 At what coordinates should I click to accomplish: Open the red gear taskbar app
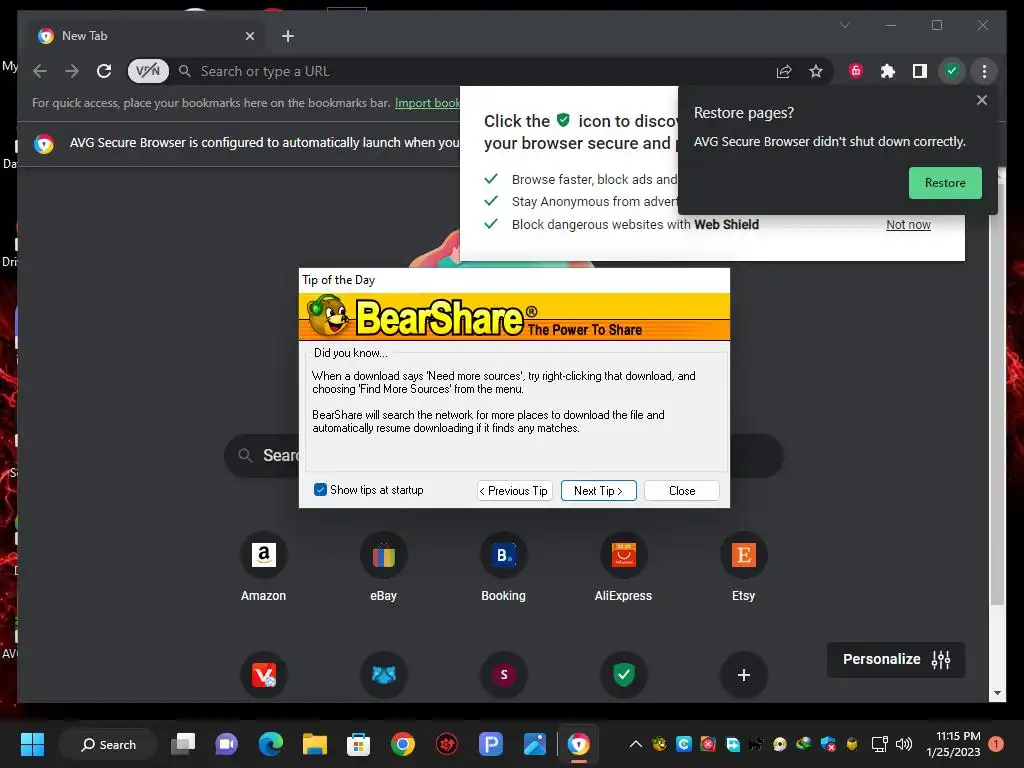point(447,744)
